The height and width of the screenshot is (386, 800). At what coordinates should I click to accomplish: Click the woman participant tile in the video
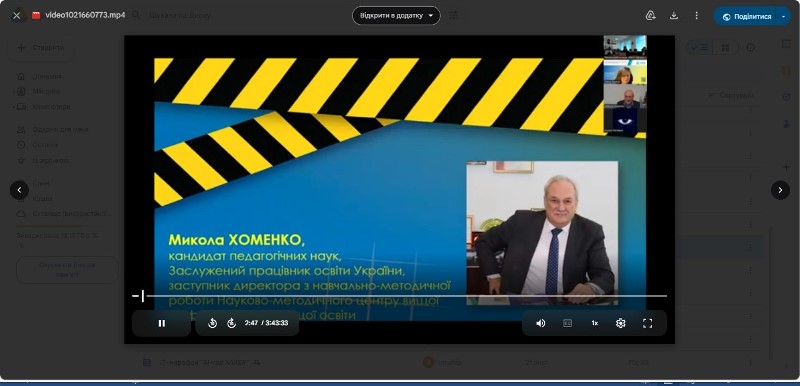(x=625, y=71)
